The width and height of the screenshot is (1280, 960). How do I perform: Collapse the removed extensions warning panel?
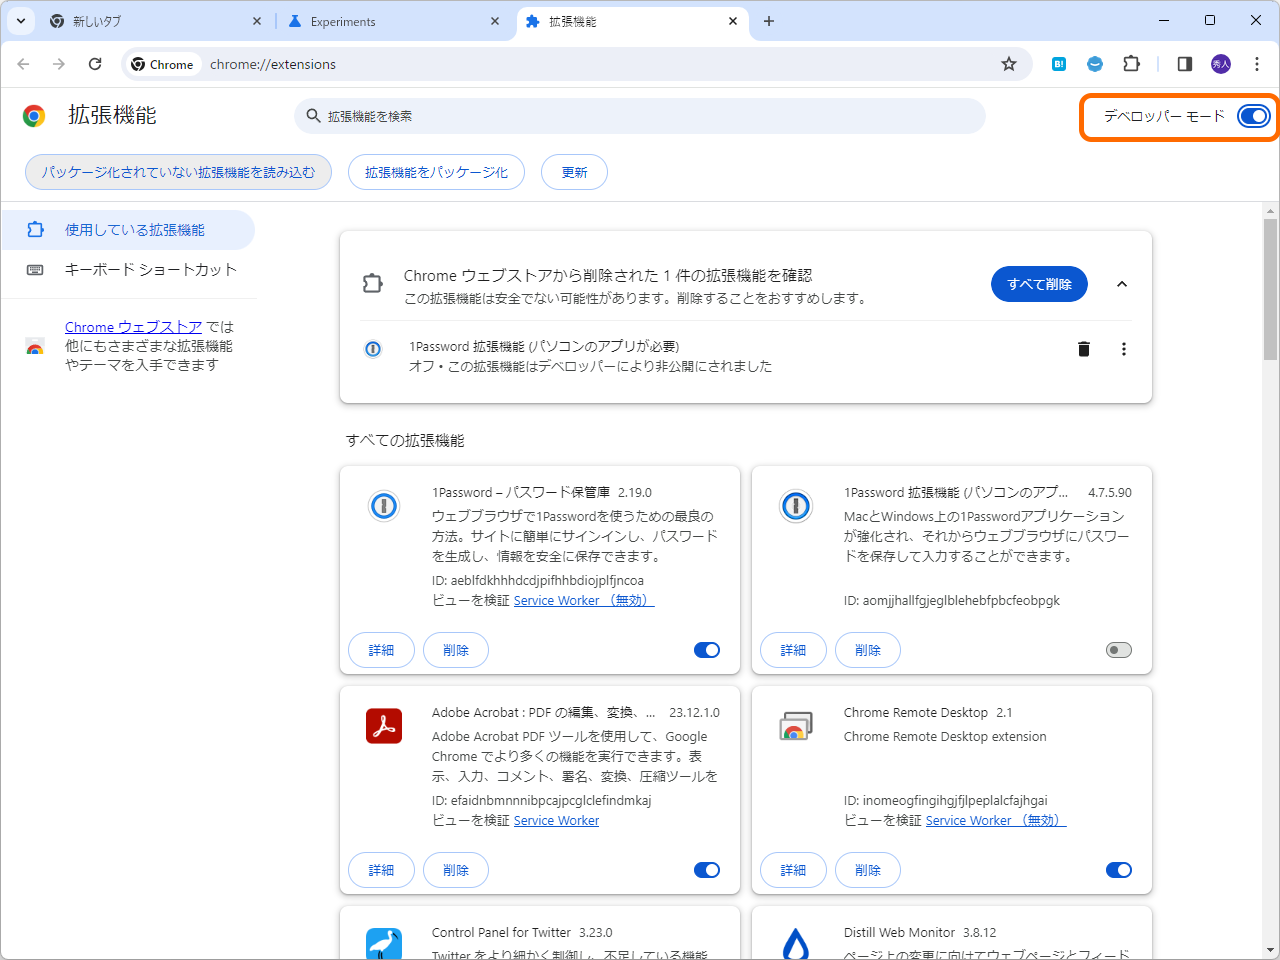(1122, 284)
